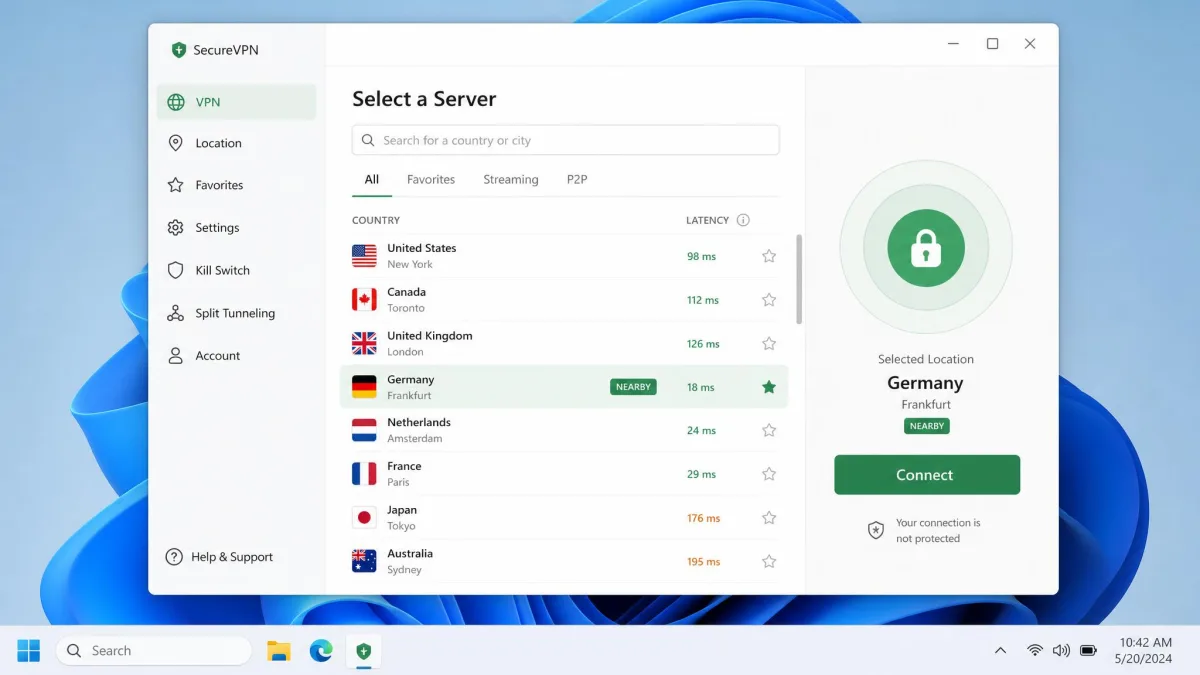Image resolution: width=1200 pixels, height=675 pixels.
Task: Click the "Toronto" city name
Action: click(406, 308)
